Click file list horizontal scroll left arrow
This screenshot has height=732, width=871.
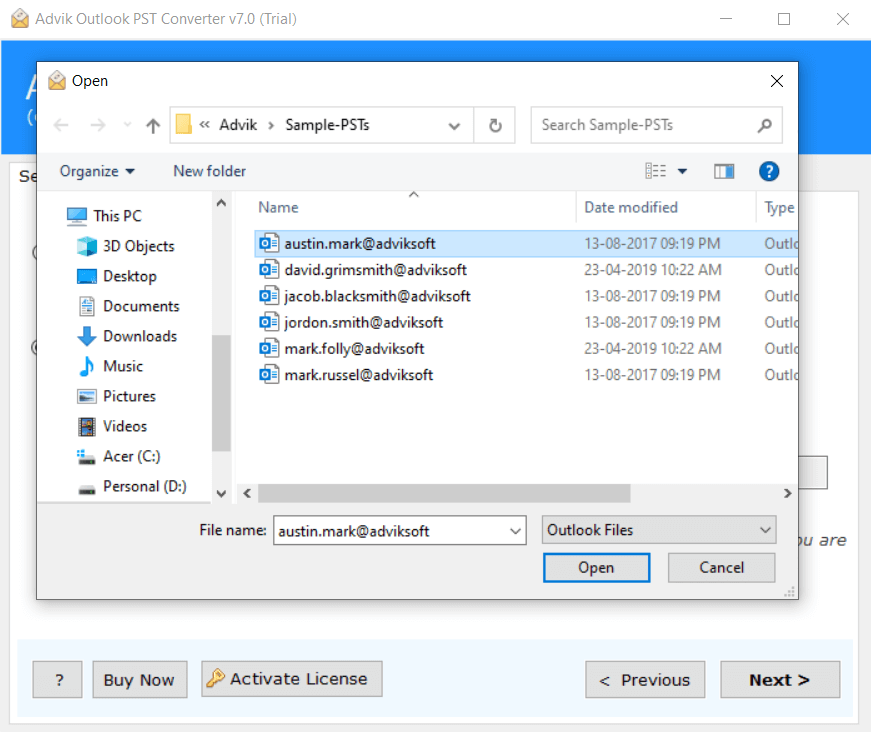[x=247, y=493]
